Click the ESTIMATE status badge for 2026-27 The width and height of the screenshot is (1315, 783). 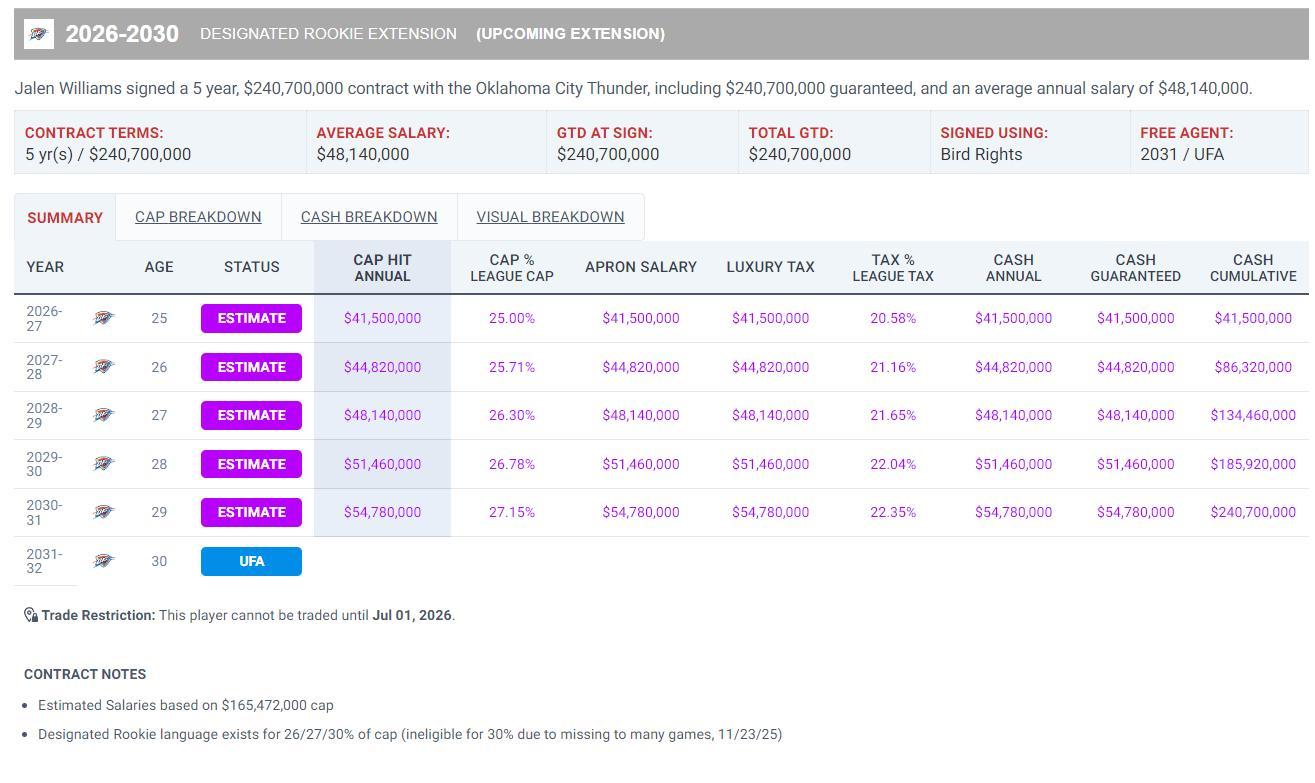(x=251, y=318)
